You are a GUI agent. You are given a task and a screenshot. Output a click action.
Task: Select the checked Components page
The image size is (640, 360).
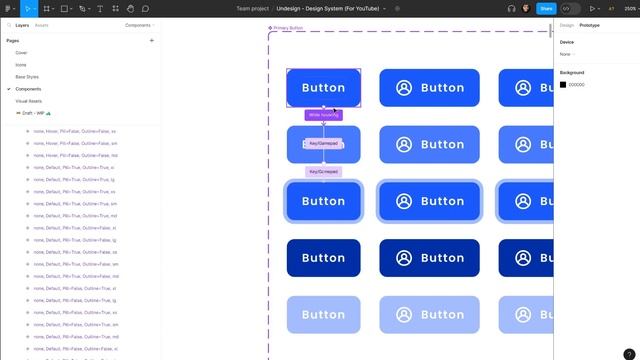(x=28, y=89)
